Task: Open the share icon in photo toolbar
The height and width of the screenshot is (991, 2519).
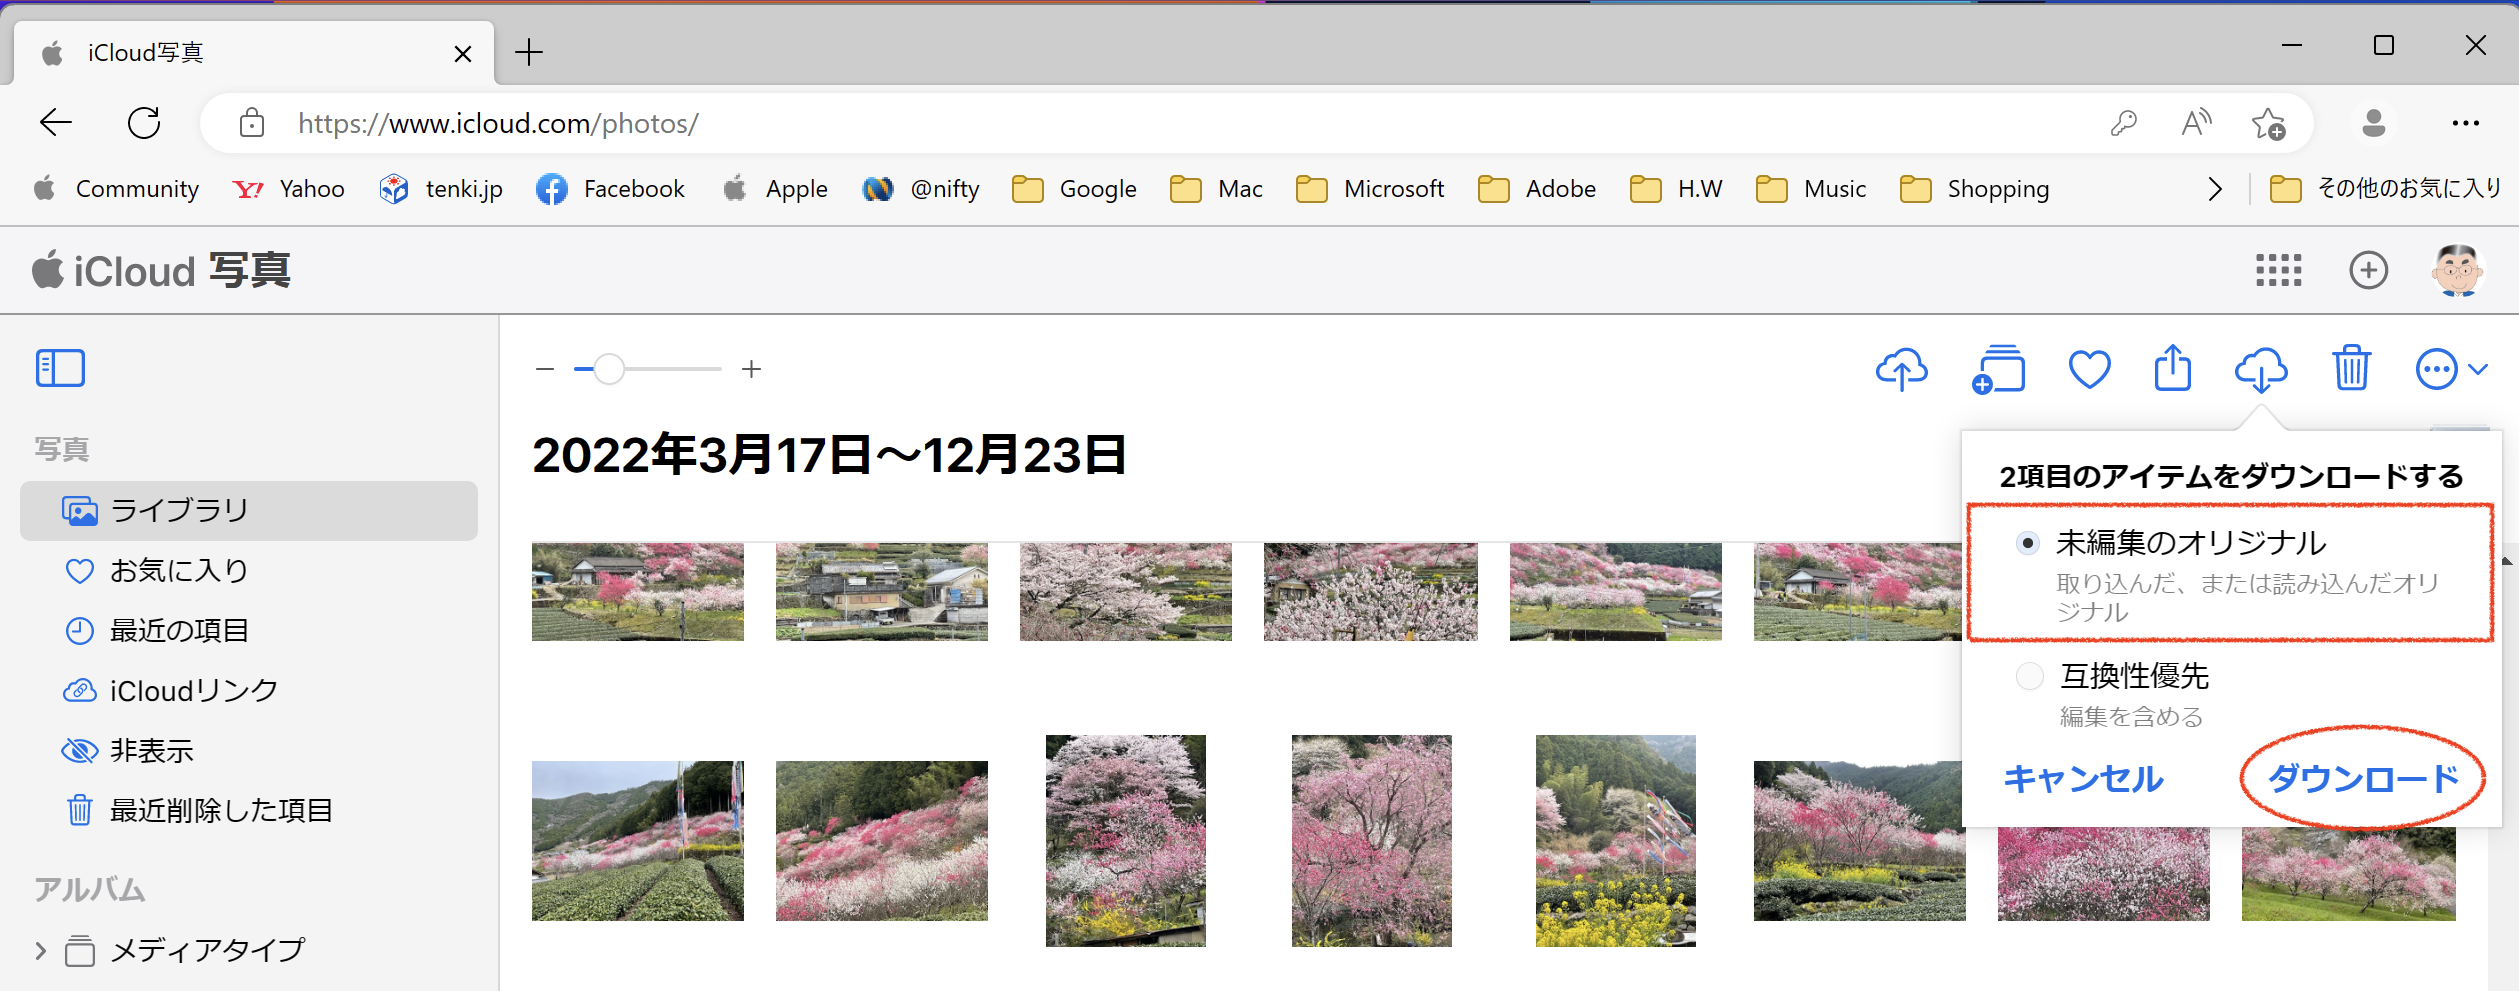Action: [2172, 369]
